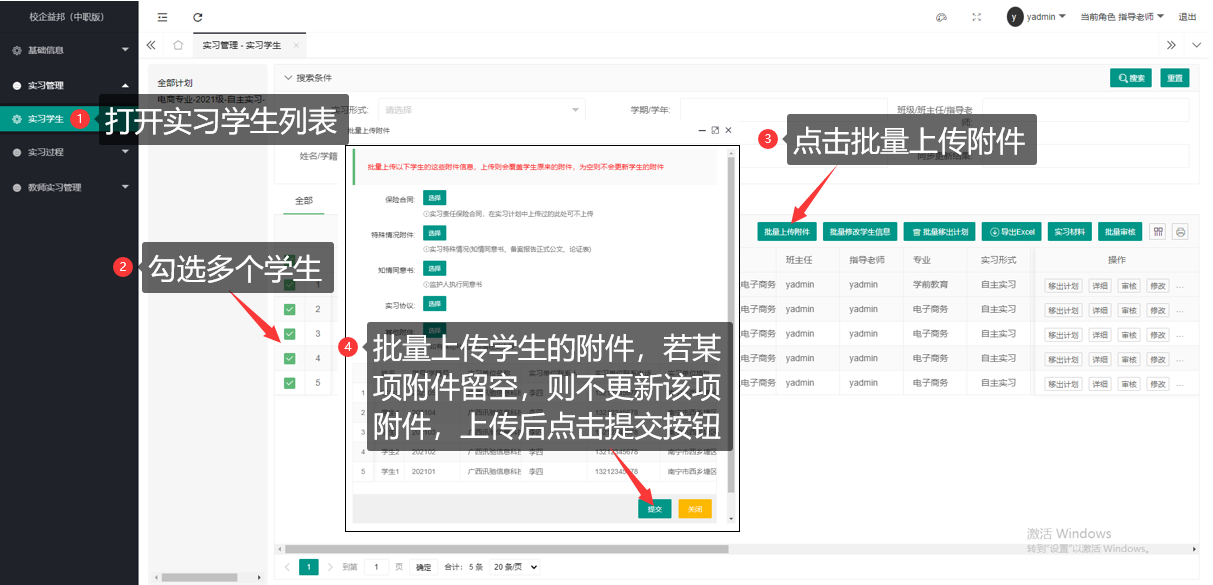Toggle the sidebar collapse icon
The height and width of the screenshot is (585, 1213).
(x=162, y=17)
